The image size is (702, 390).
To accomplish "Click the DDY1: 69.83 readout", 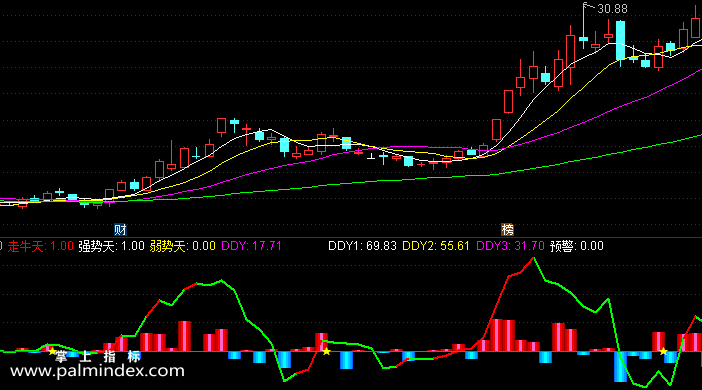I will coord(362,246).
